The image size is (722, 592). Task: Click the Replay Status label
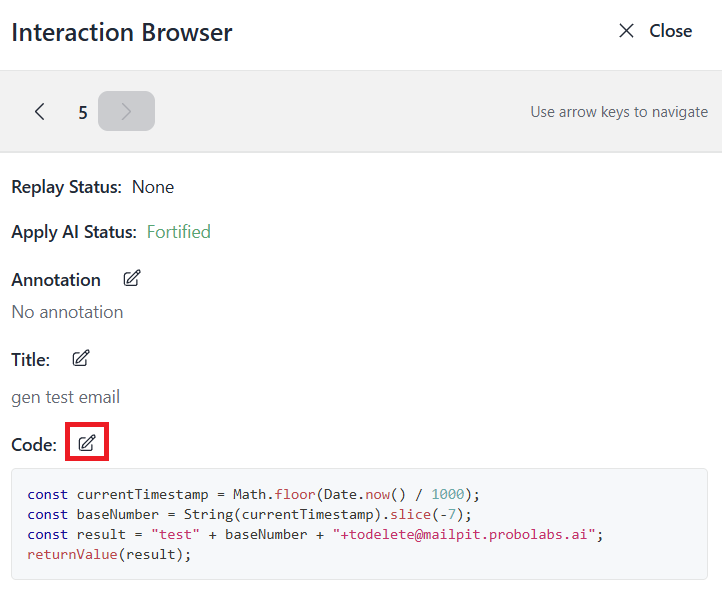pos(66,187)
